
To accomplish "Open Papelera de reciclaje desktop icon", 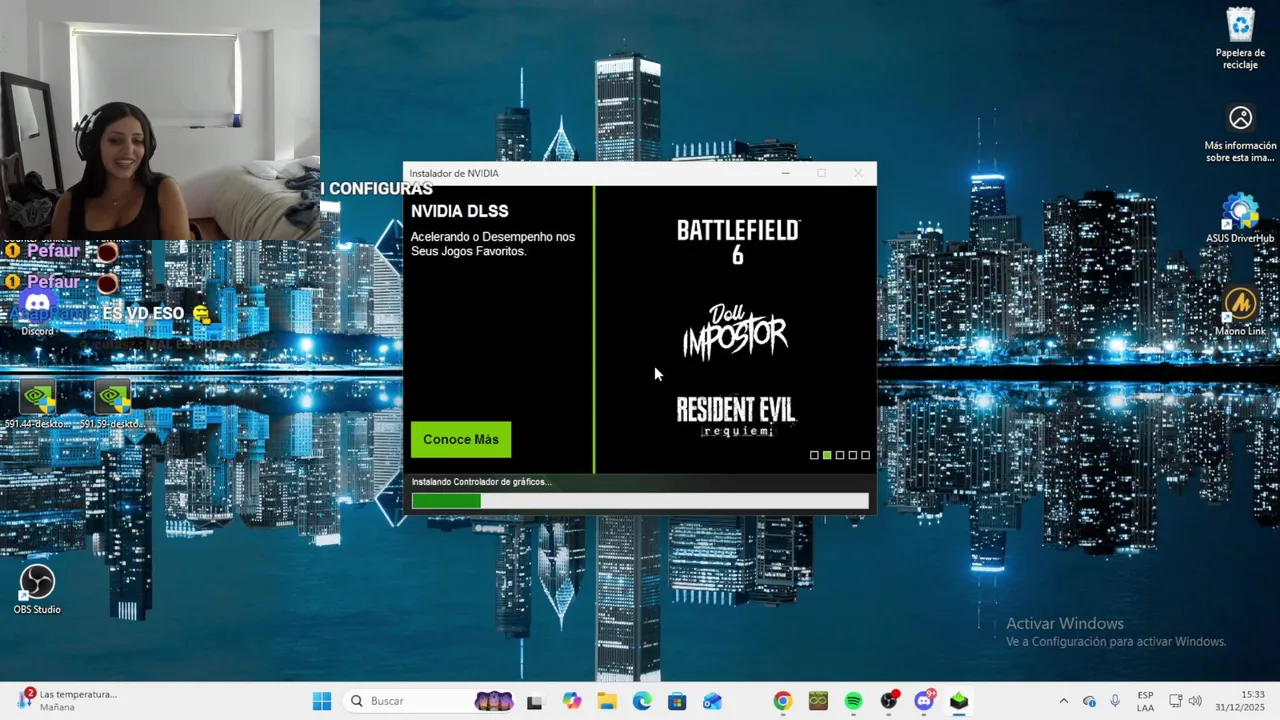I will click(1240, 39).
